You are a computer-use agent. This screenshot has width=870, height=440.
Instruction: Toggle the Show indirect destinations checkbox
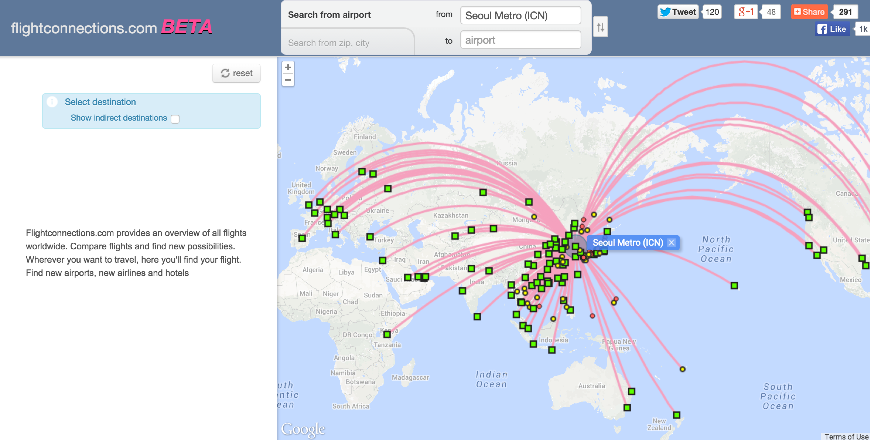click(175, 119)
